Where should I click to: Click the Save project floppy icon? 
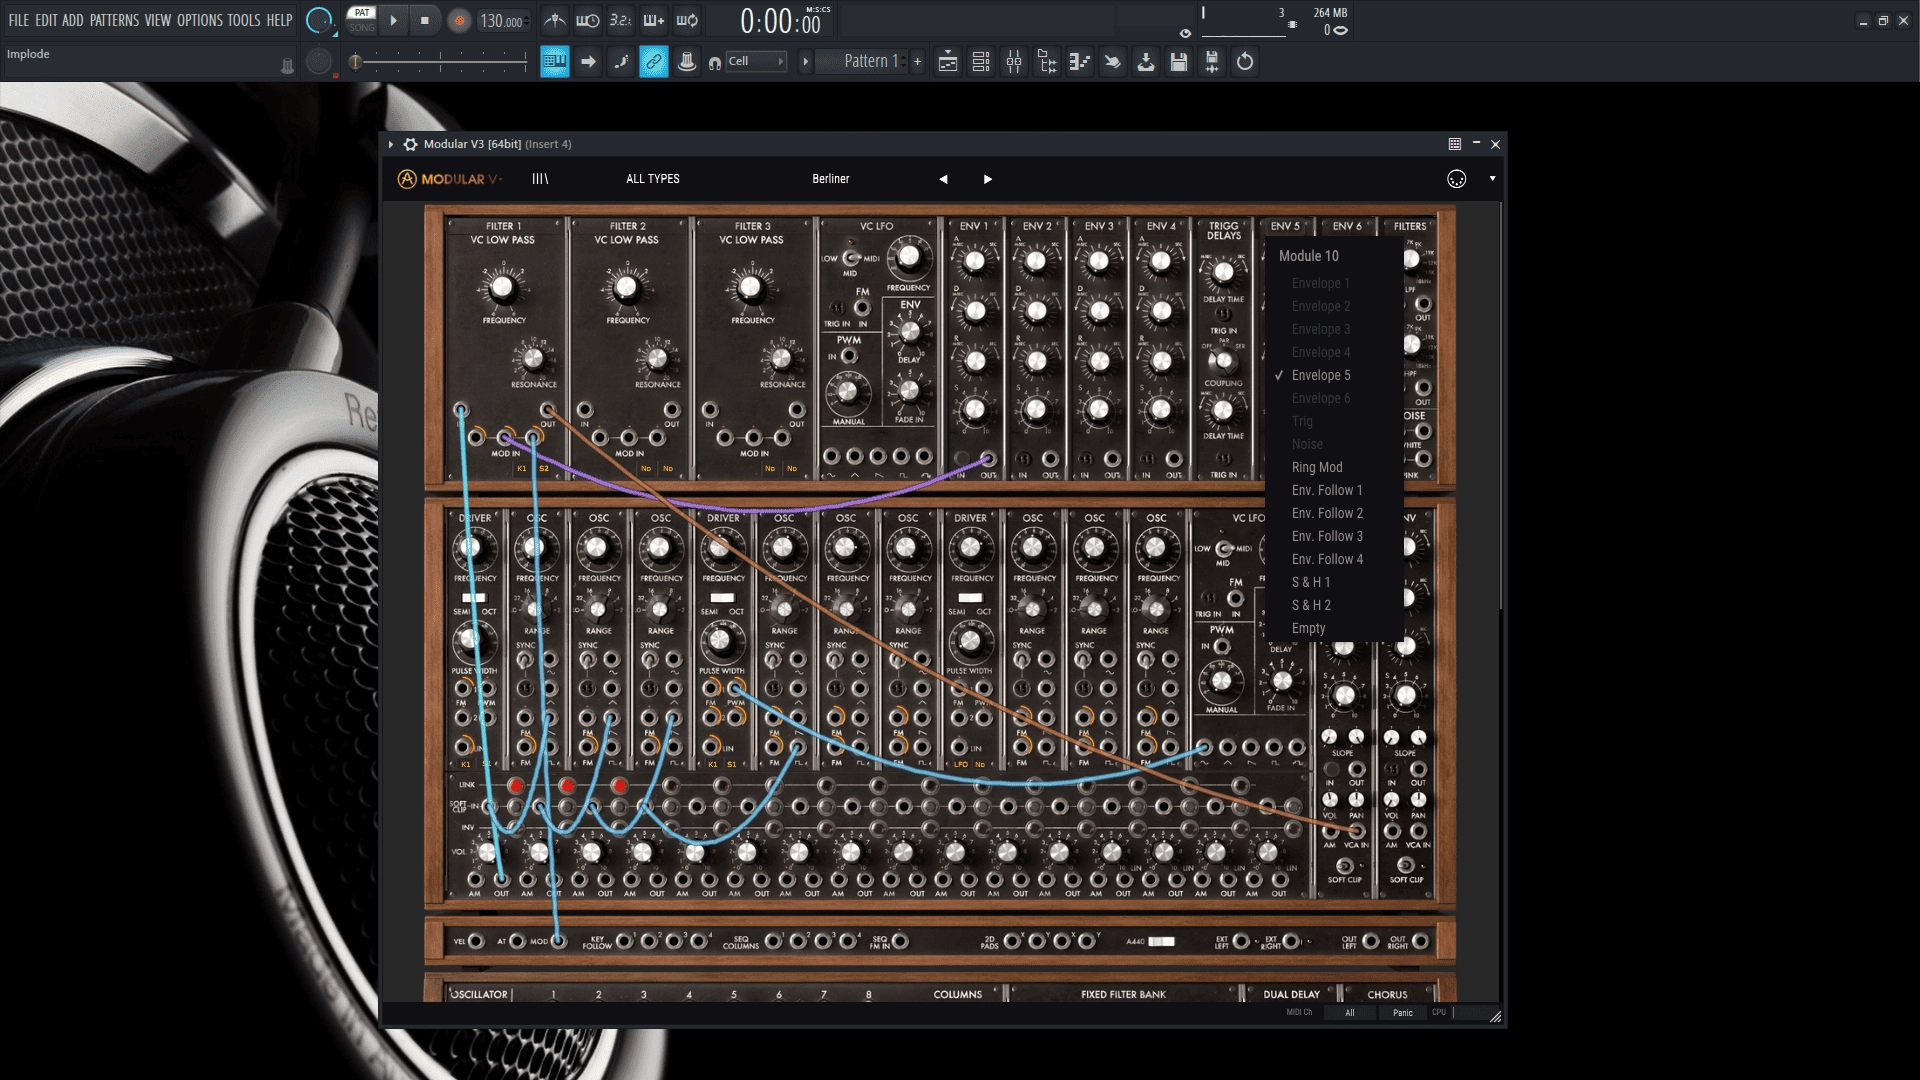(1179, 62)
